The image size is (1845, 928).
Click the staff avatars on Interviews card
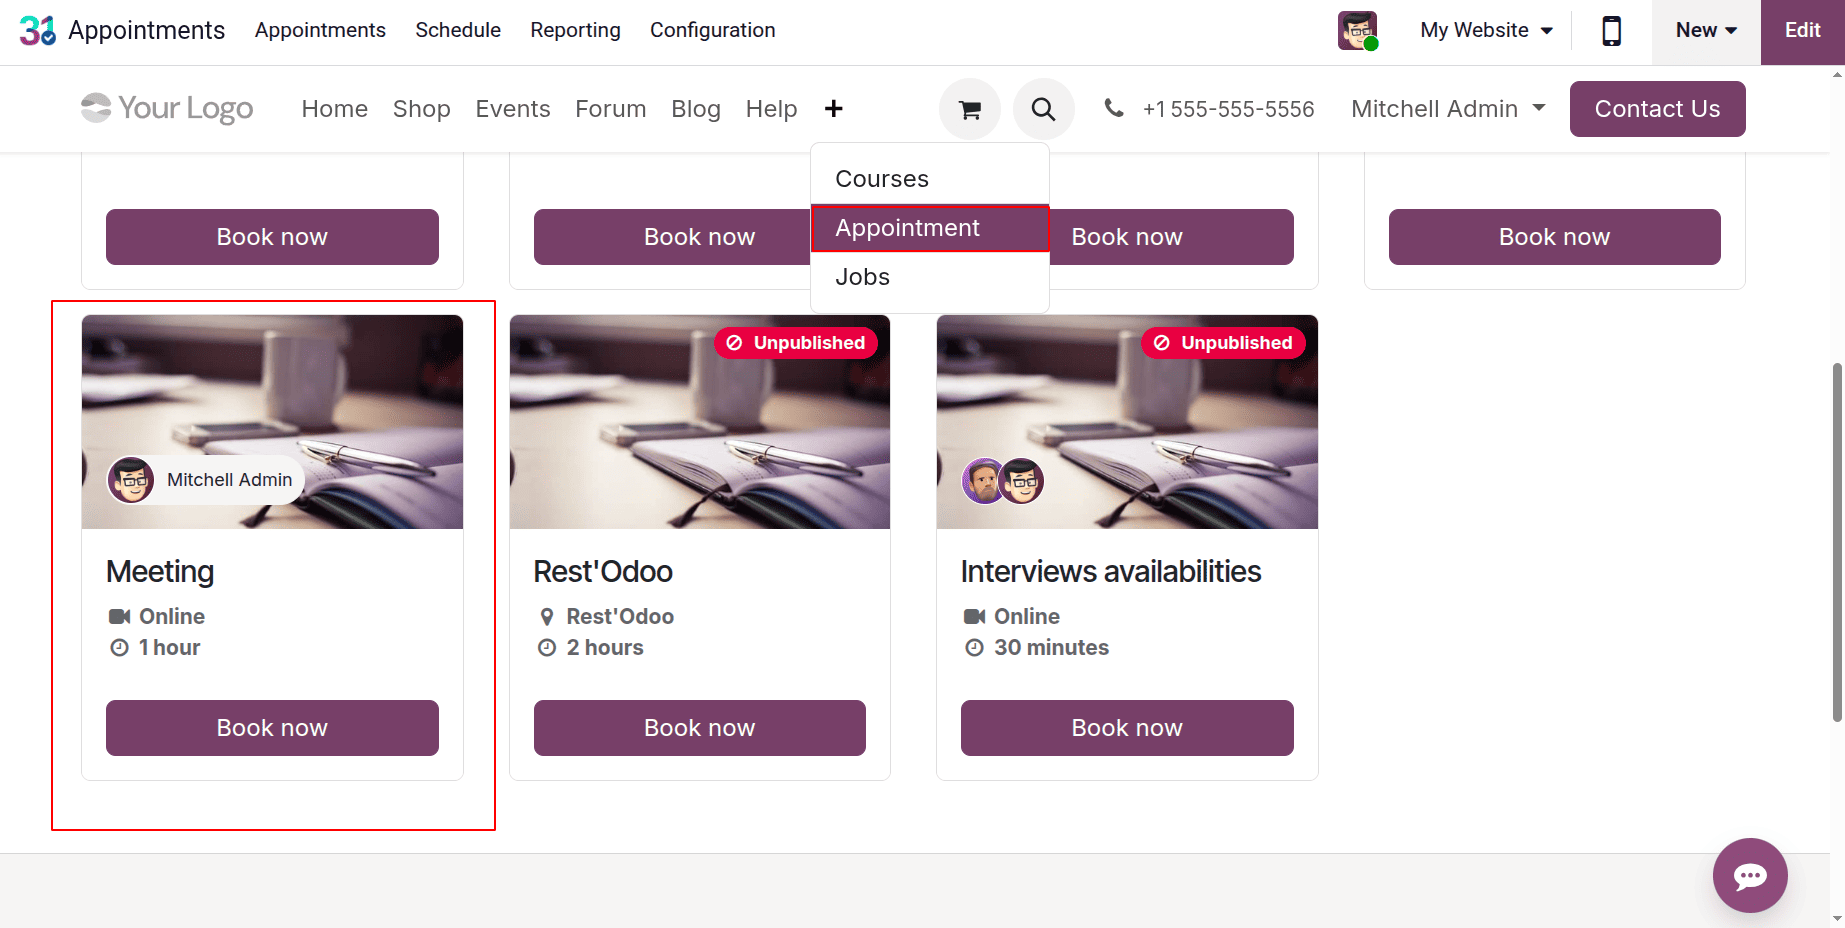1003,481
